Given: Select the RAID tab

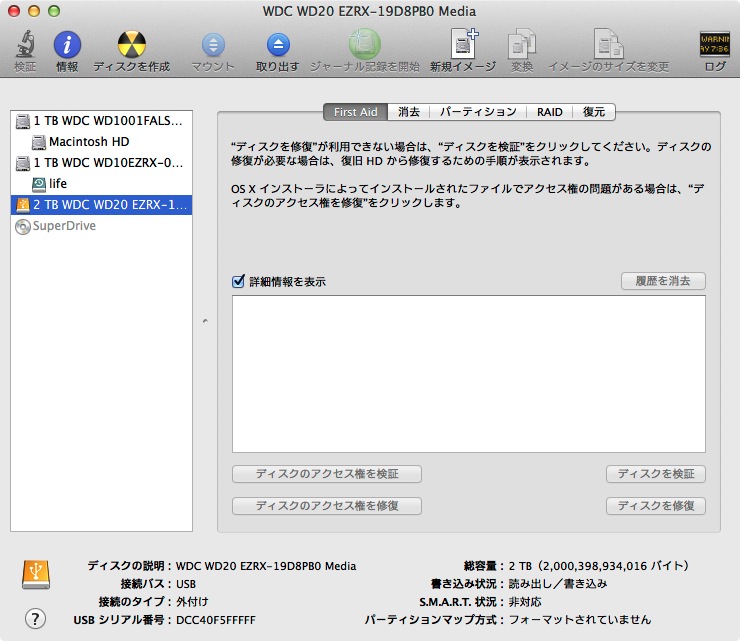Looking at the screenshot, I should (549, 112).
